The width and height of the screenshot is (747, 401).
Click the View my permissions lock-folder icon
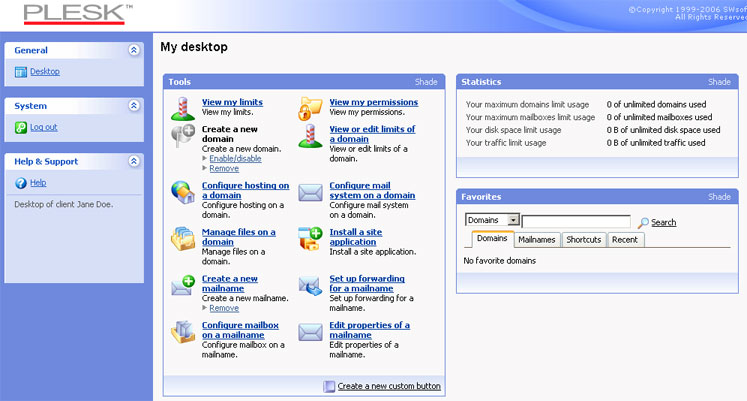[x=310, y=109]
